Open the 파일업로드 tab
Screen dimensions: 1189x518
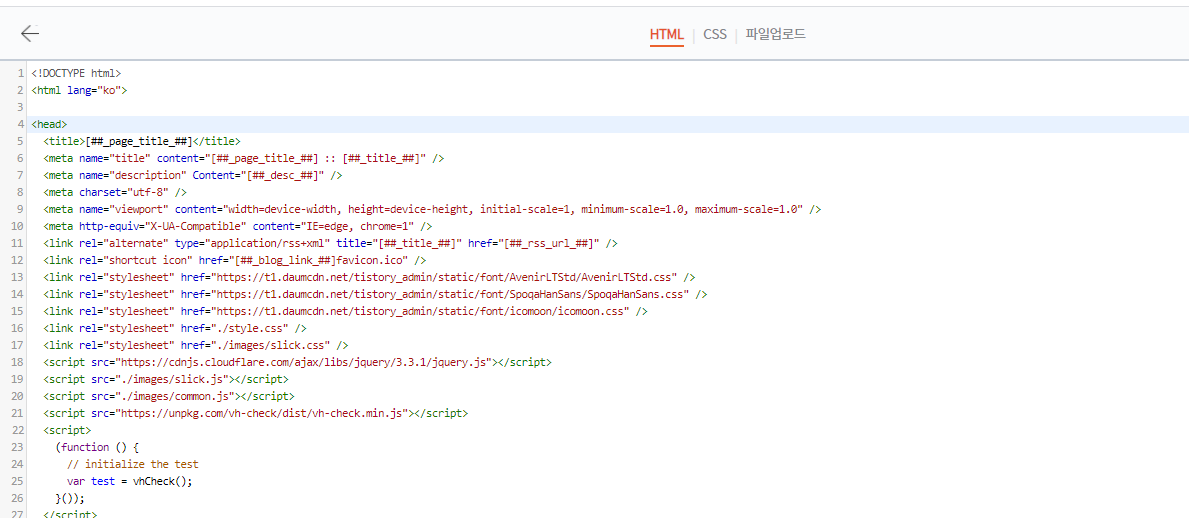(x=775, y=35)
